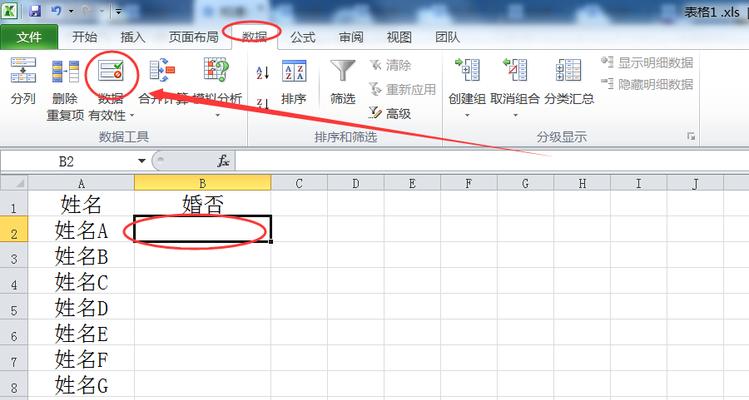Expand the Undo history dropdown arrow
Viewport: 749px width, 400px height.
[71, 11]
